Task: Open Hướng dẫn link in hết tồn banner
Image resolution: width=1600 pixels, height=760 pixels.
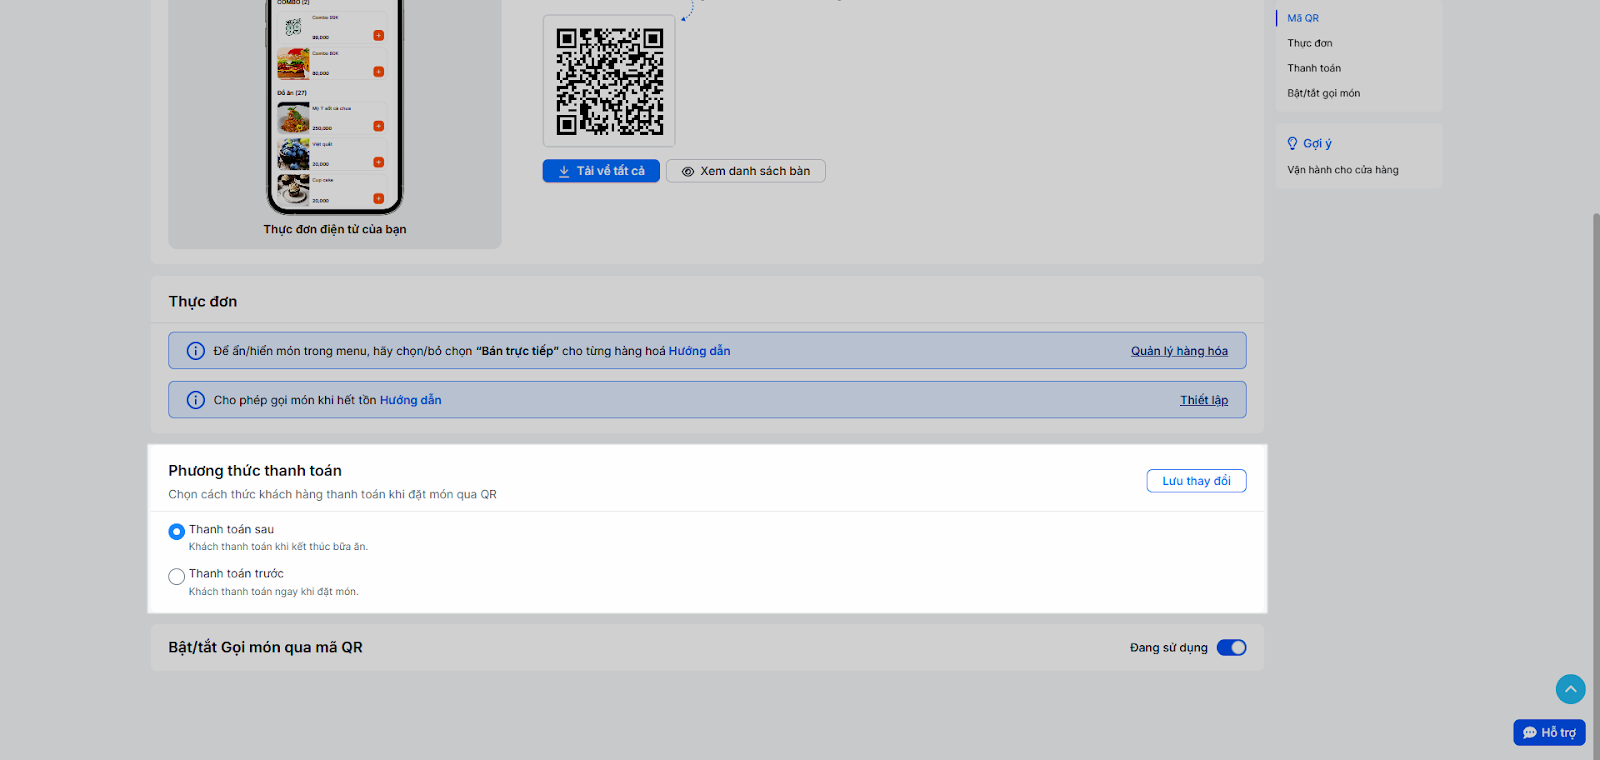Action: pos(410,400)
